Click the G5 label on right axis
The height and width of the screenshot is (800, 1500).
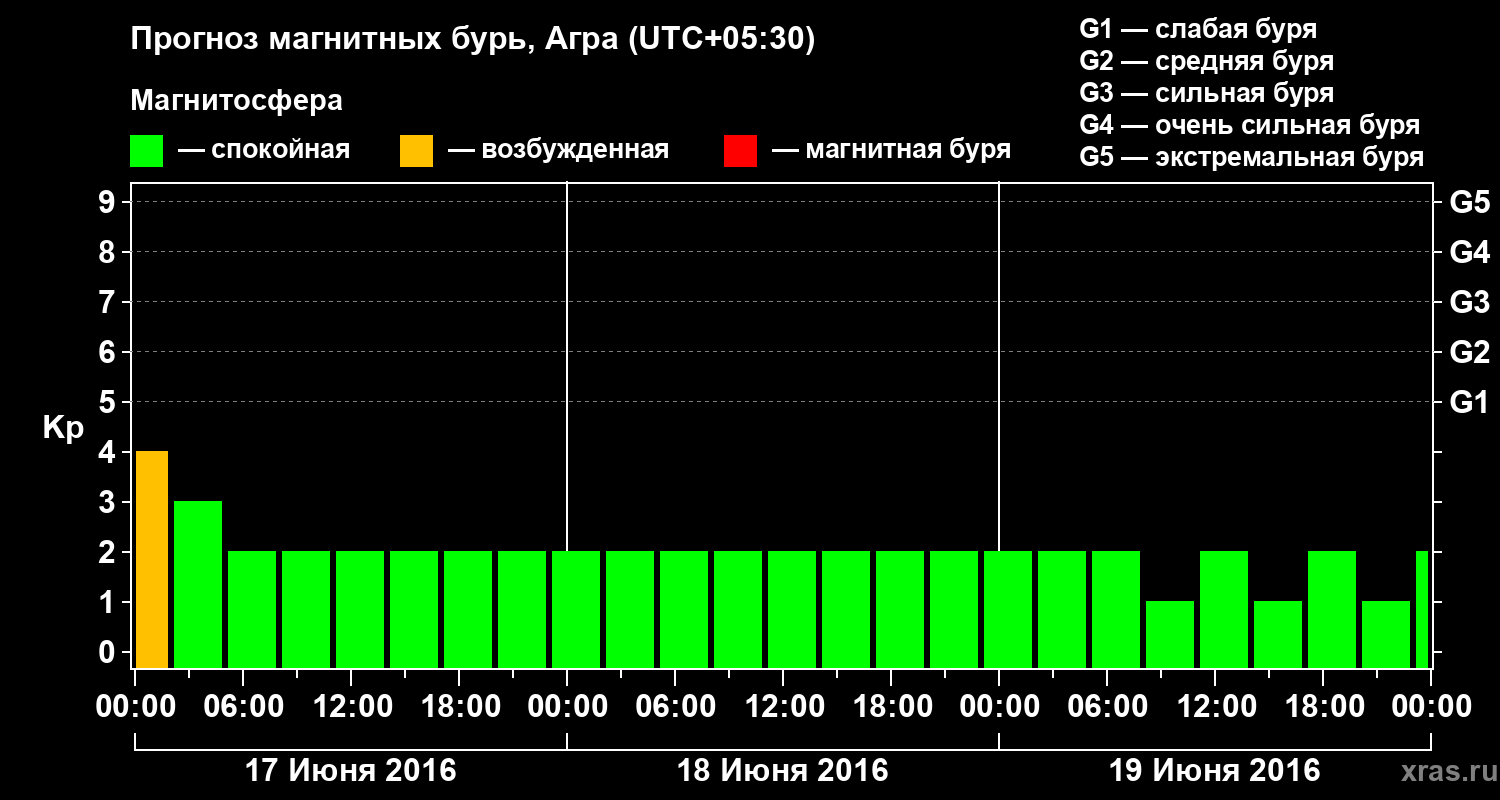(1469, 202)
